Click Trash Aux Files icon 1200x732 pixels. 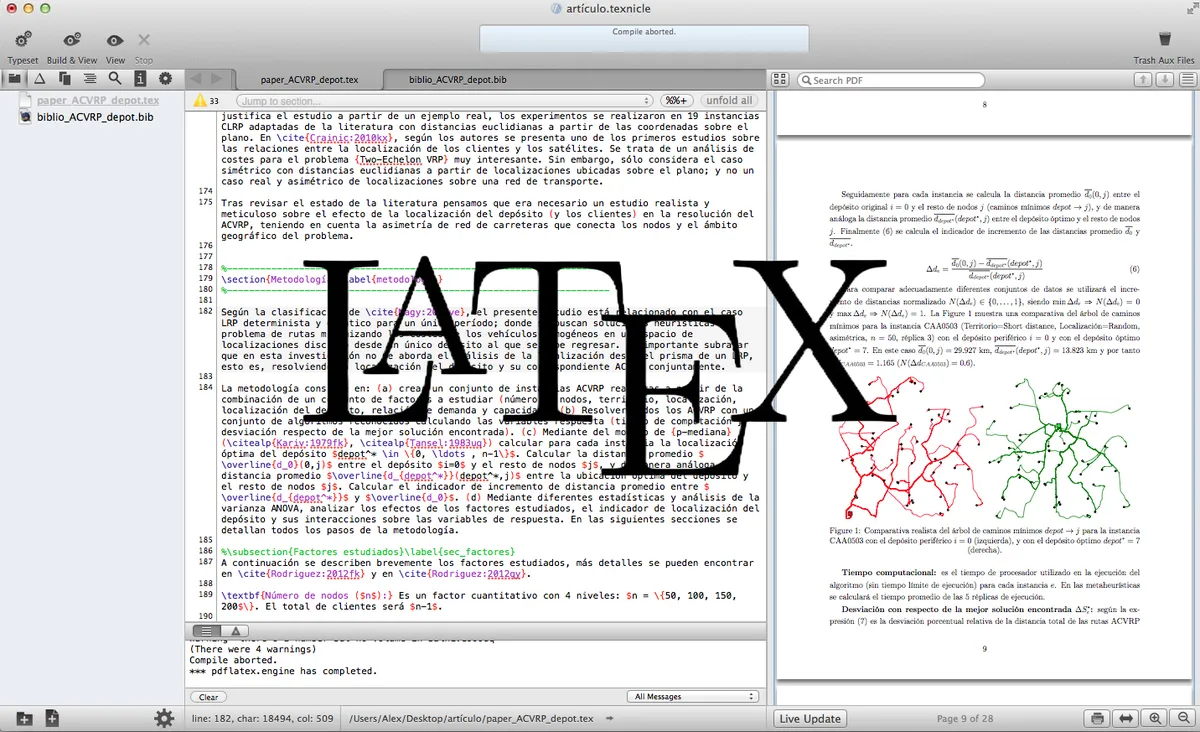tap(1164, 39)
